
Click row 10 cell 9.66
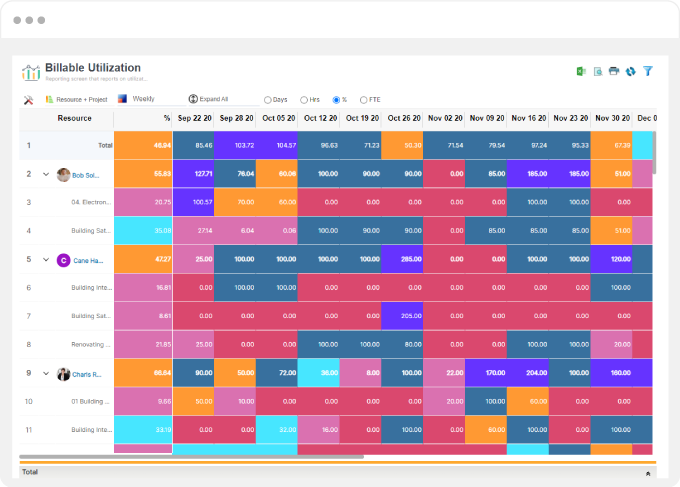pyautogui.click(x=143, y=401)
